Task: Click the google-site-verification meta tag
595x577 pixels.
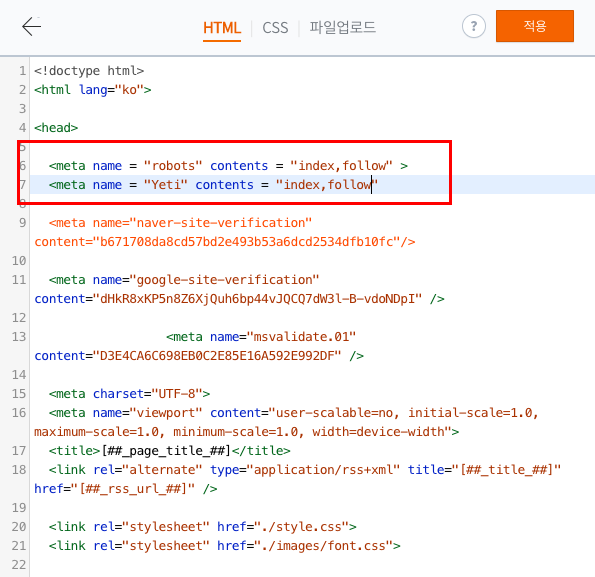Action: click(x=184, y=280)
